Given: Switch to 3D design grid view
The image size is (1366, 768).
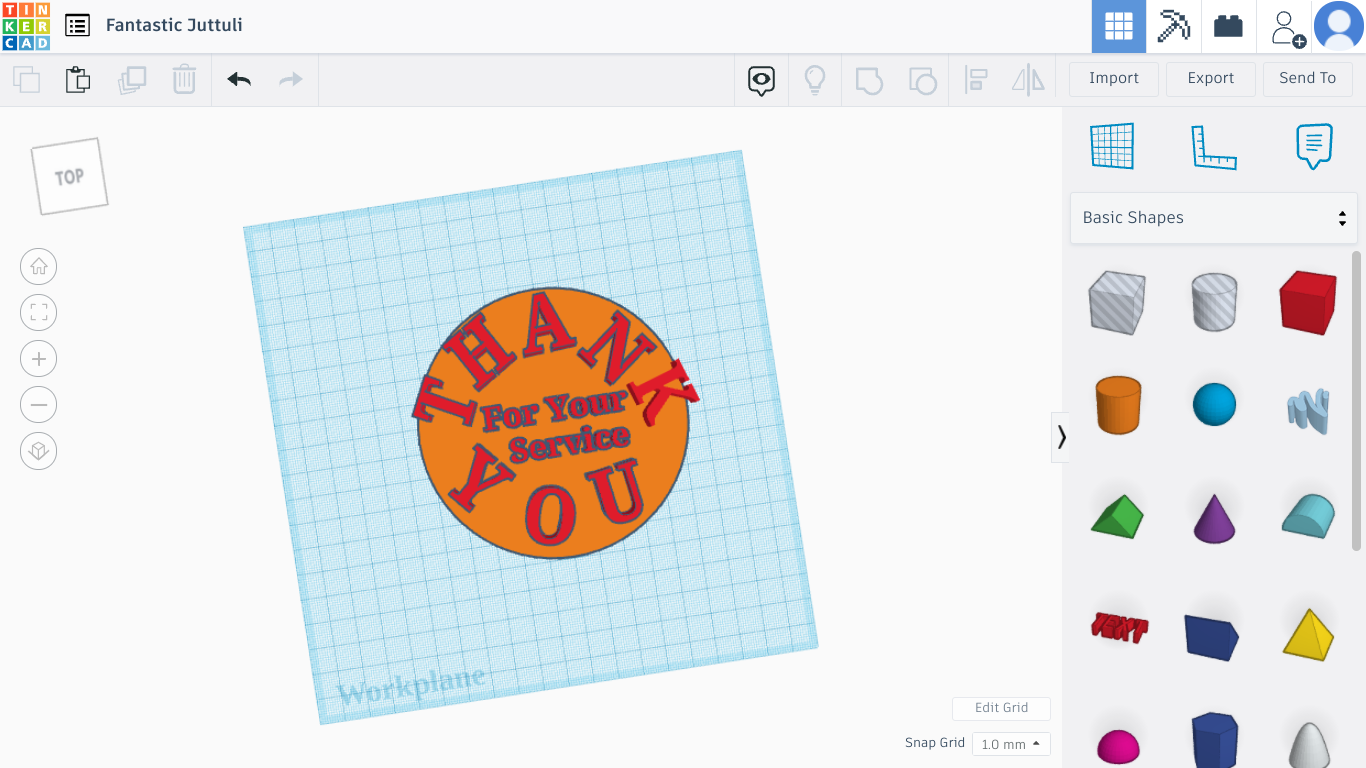Looking at the screenshot, I should coord(1118,26).
